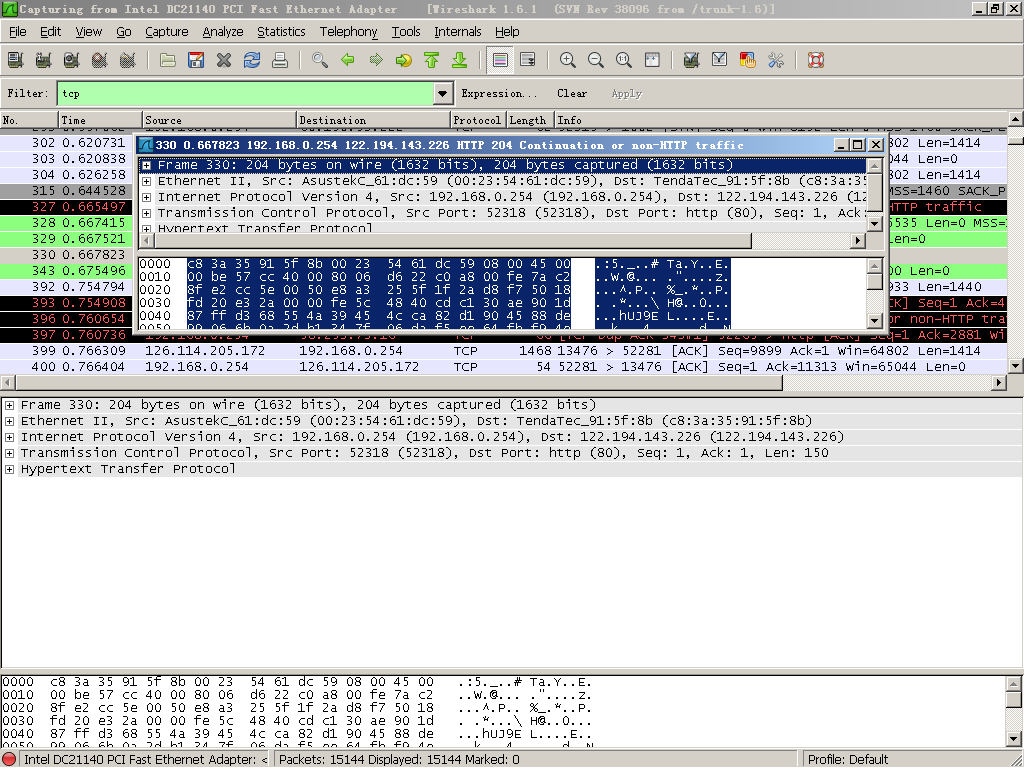Click the red capture status indicator
This screenshot has height=768, width=1024.
9,760
